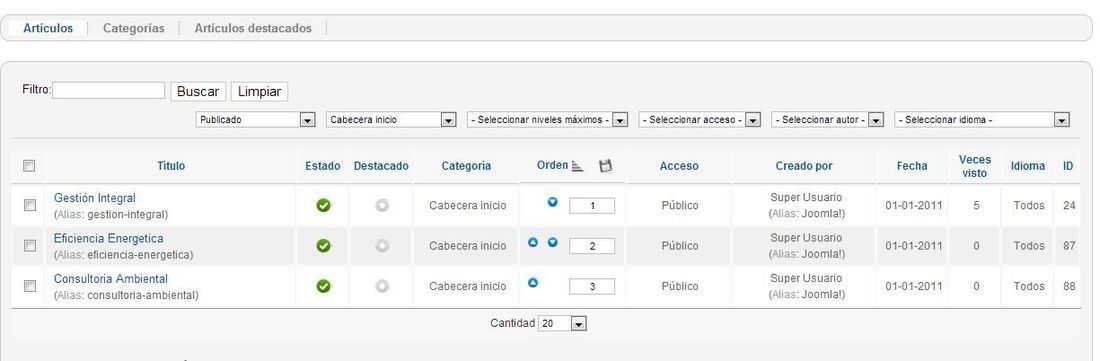The height and width of the screenshot is (361, 1100).
Task: Click the Limpiar button
Action: tap(260, 92)
